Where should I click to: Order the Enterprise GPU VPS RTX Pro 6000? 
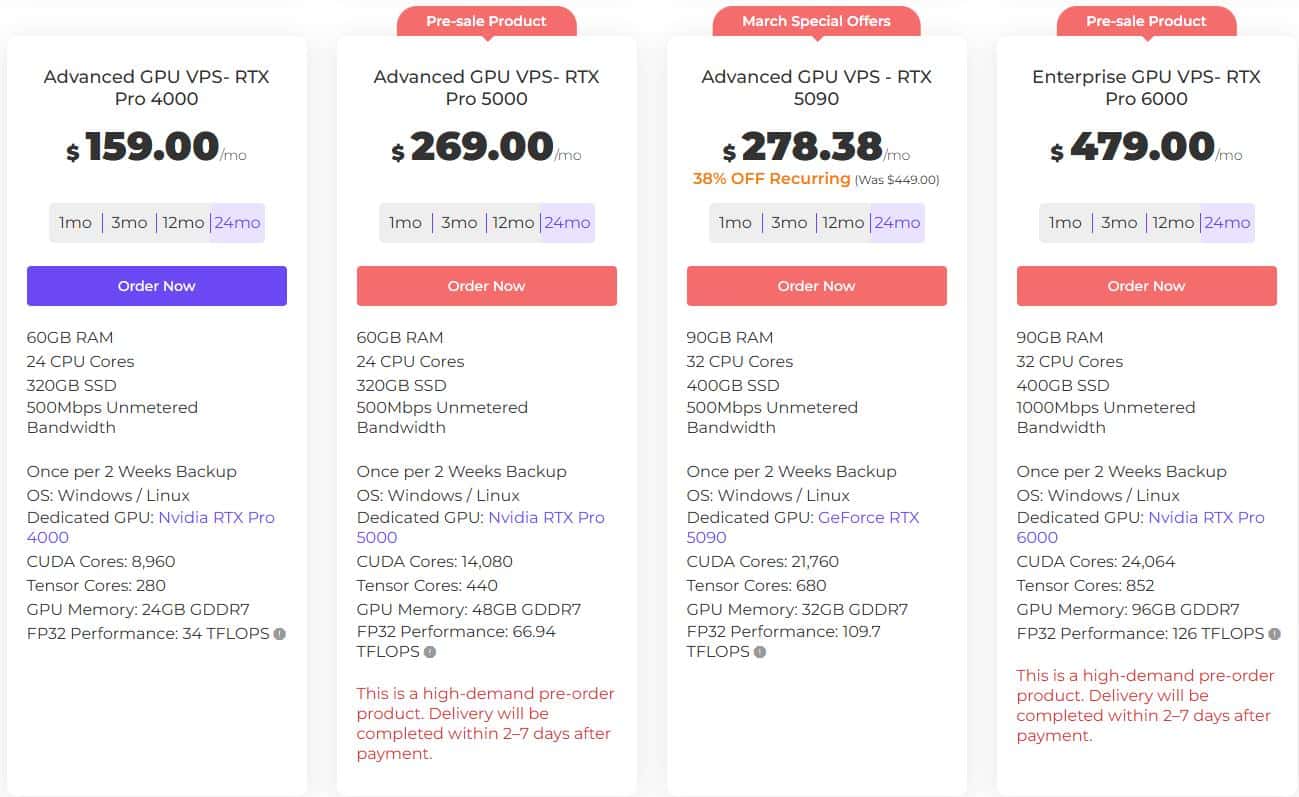1146,285
